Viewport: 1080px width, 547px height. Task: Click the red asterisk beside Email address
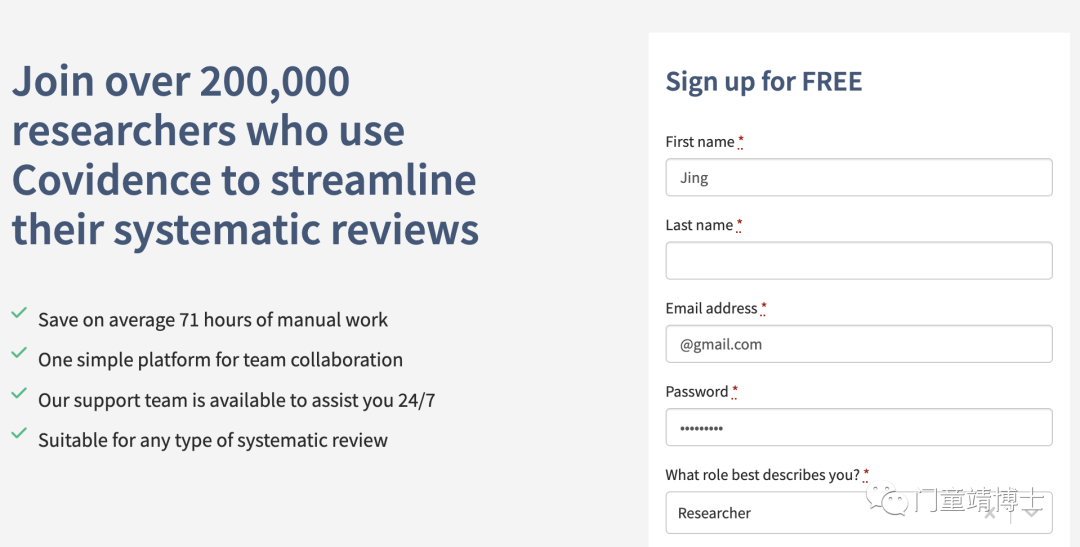[763, 307]
